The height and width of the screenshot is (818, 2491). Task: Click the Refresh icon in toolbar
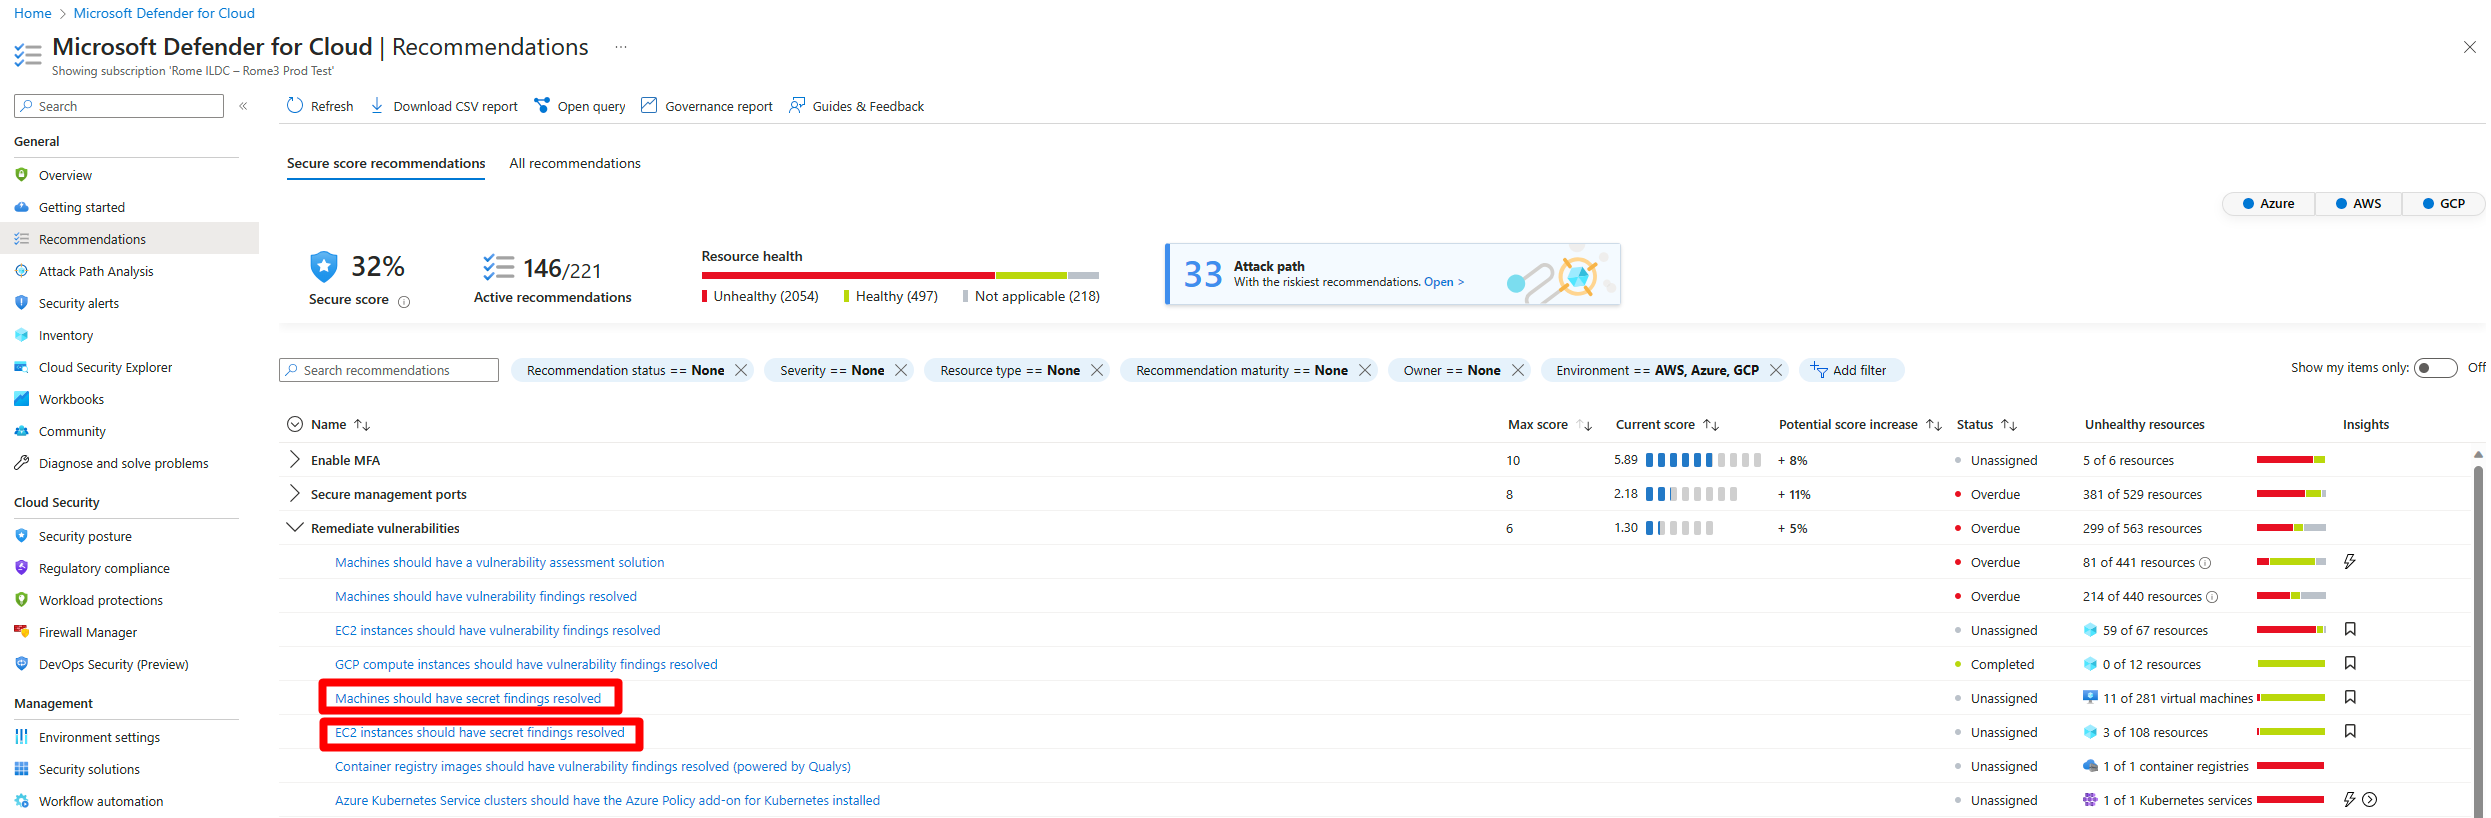(295, 106)
